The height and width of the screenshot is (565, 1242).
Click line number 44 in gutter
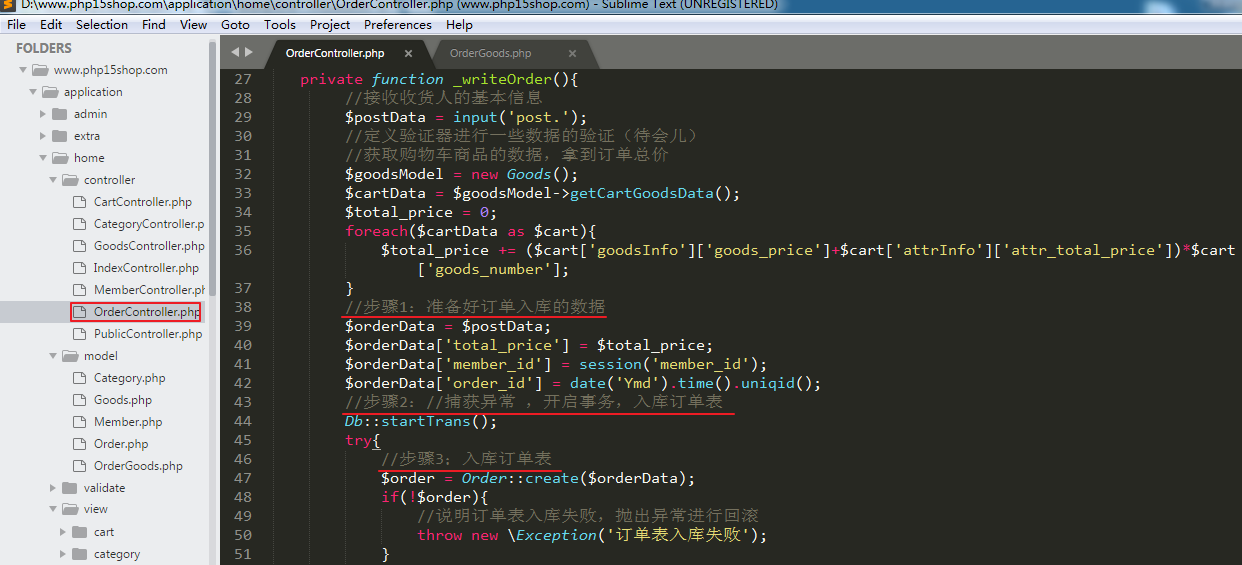tap(243, 421)
